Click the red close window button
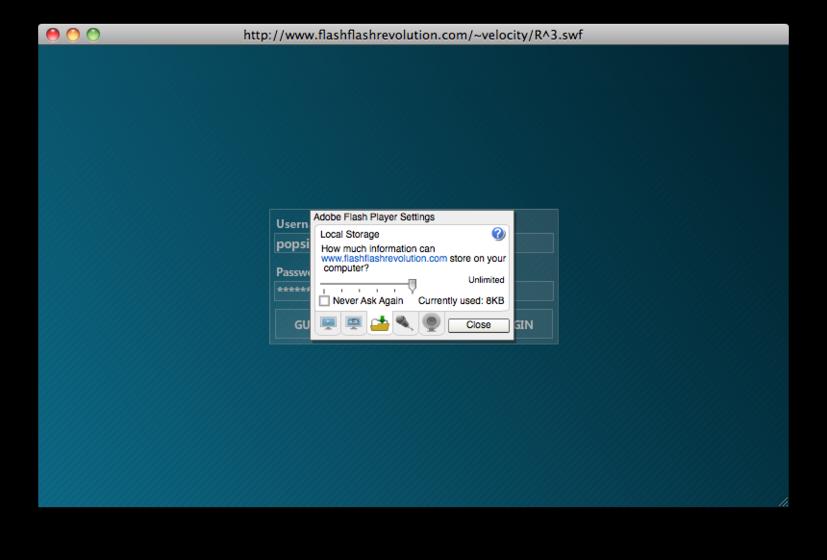827x560 pixels. tap(53, 34)
